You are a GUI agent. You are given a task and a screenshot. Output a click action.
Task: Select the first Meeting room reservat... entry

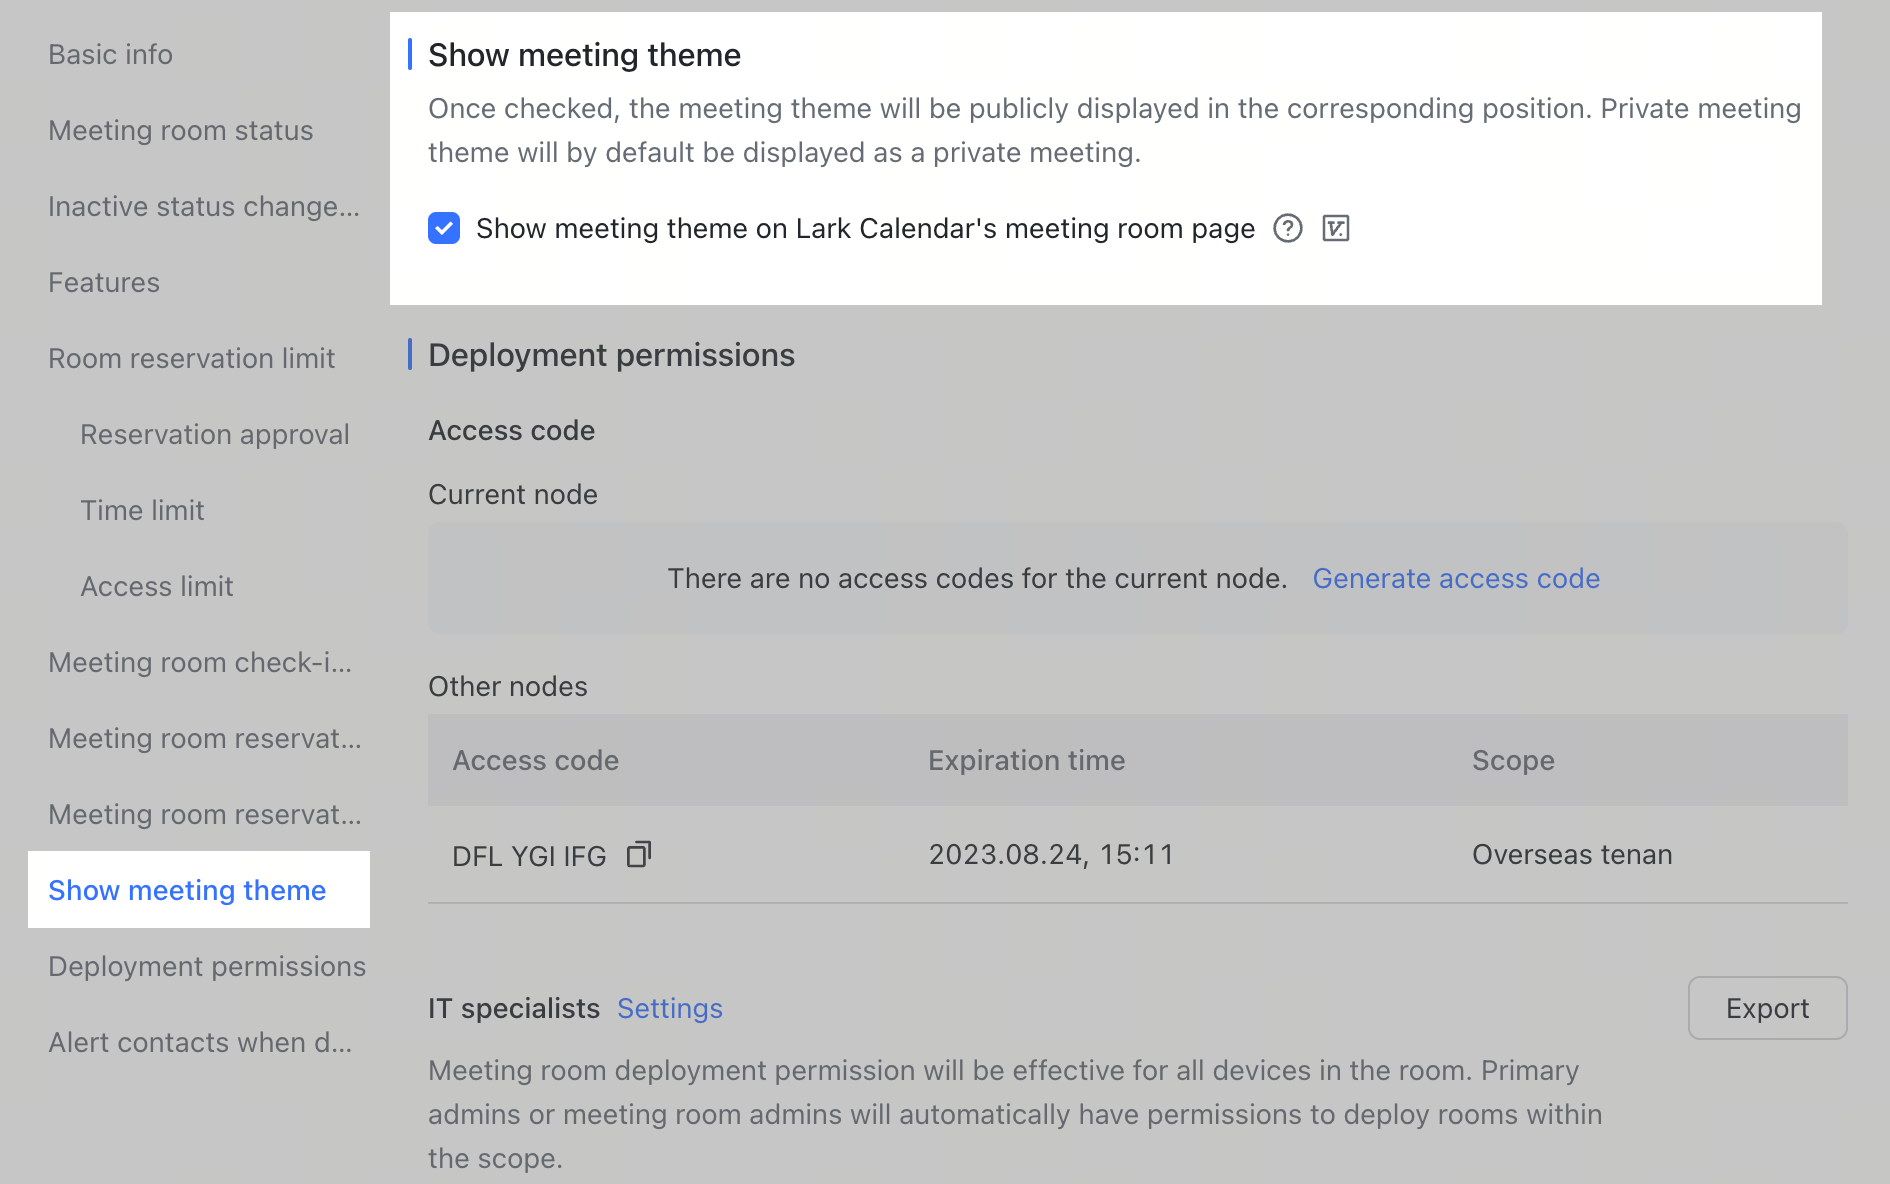[204, 738]
